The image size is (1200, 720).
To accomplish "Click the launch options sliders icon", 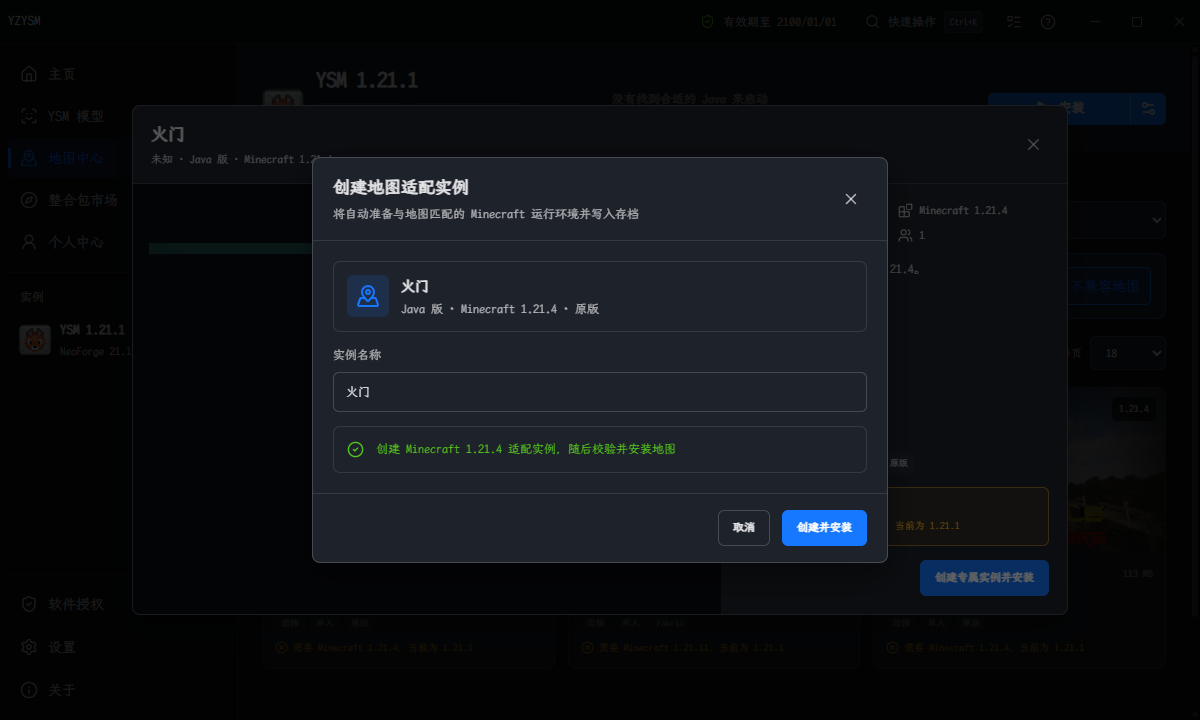I will (1147, 108).
